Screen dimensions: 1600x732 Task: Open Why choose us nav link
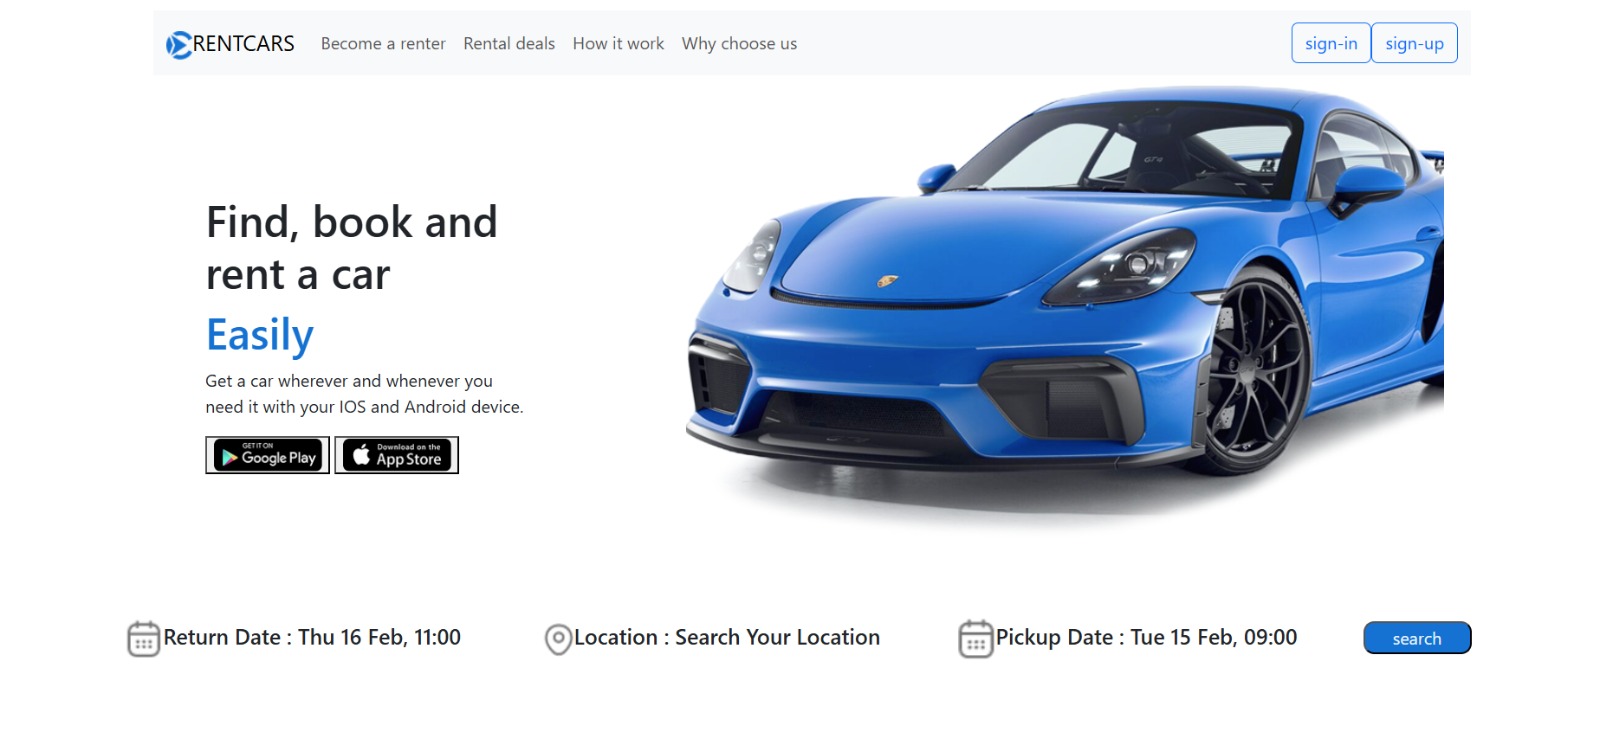739,44
